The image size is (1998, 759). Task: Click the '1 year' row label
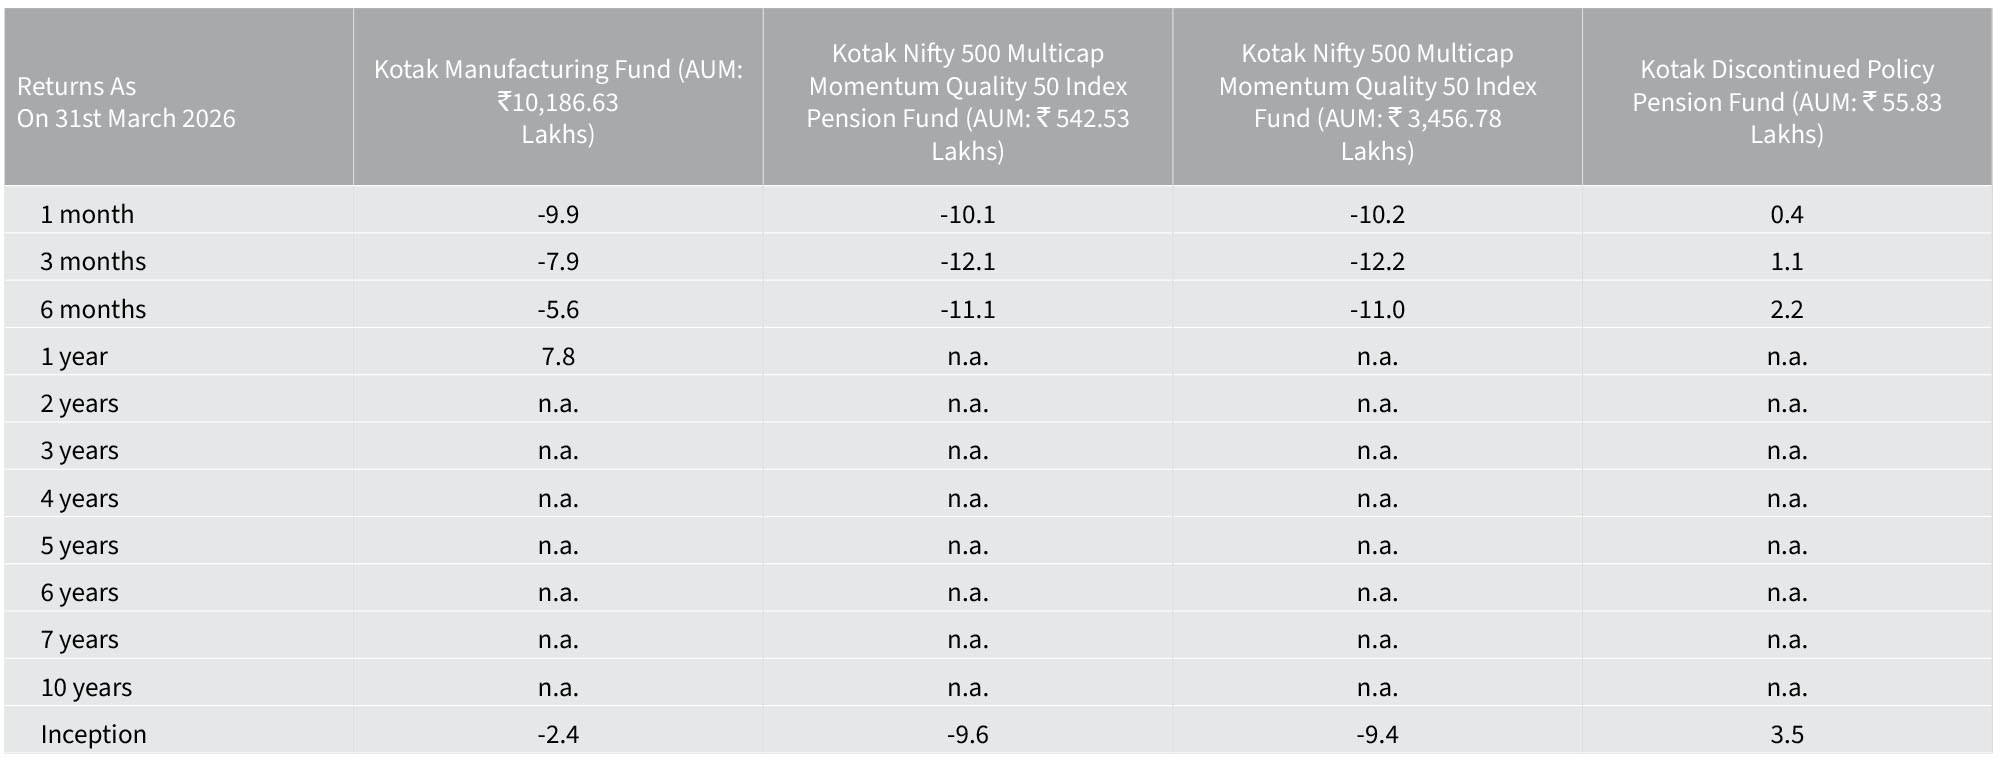pyautogui.click(x=74, y=356)
